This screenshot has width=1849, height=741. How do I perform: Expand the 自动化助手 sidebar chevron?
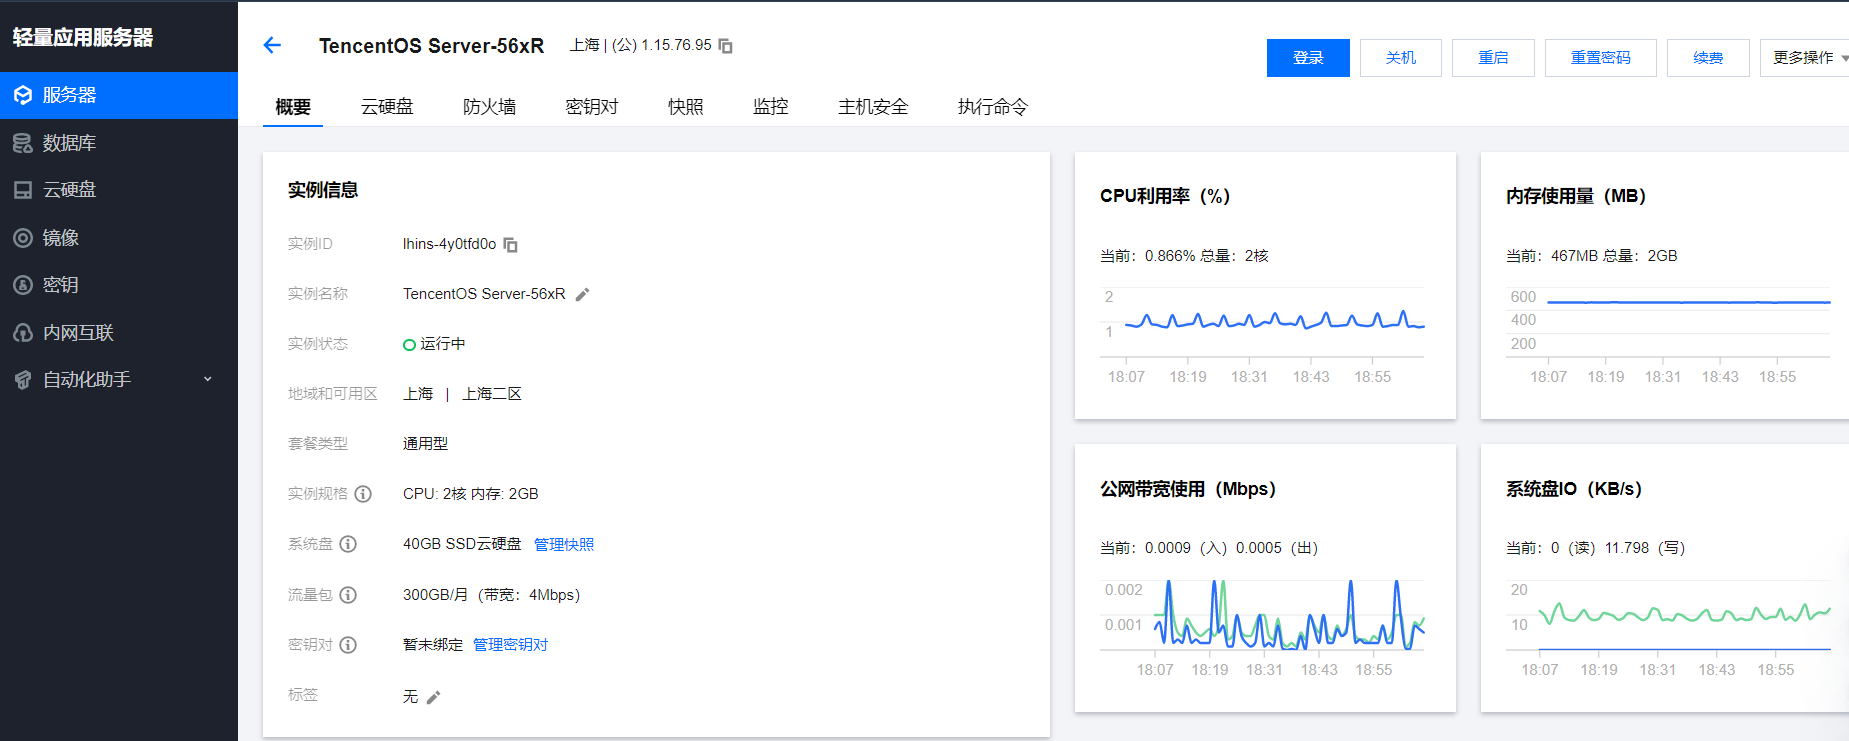[208, 379]
